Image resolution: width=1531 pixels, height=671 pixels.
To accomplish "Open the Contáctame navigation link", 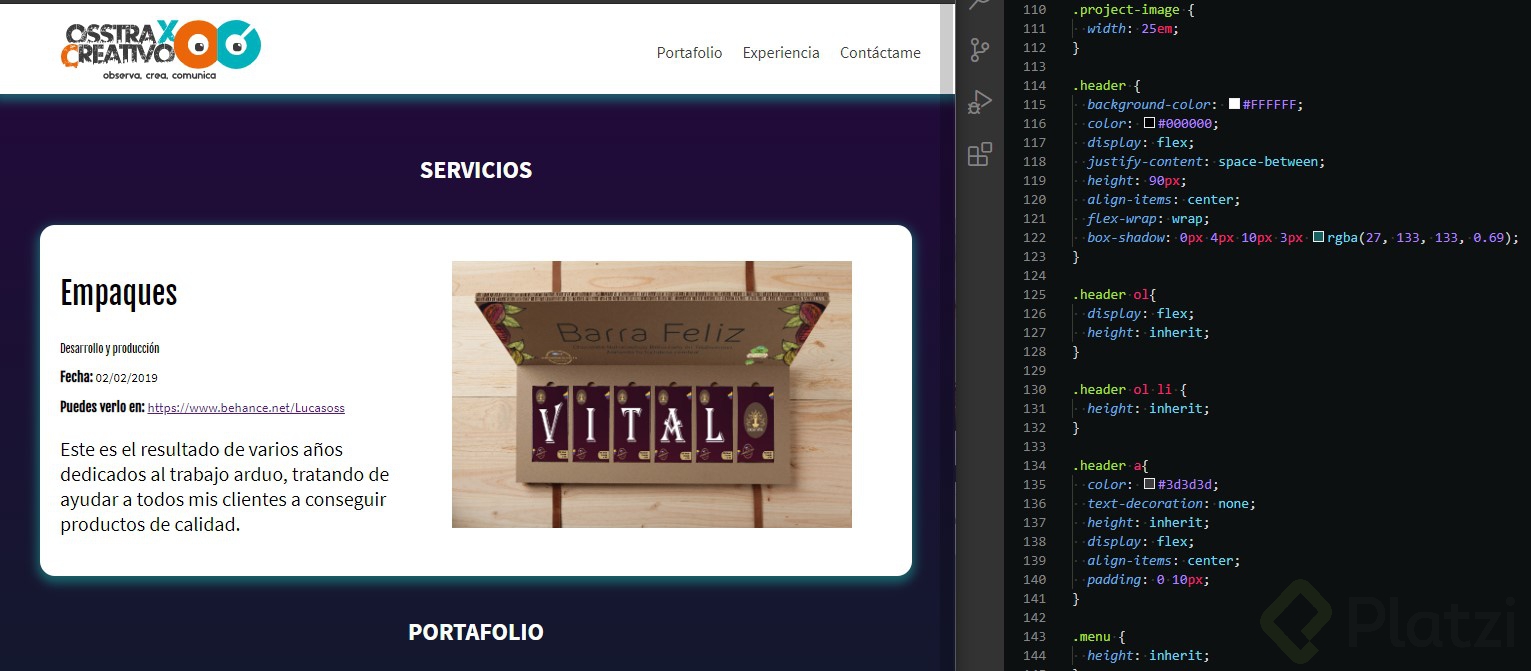I will (880, 53).
